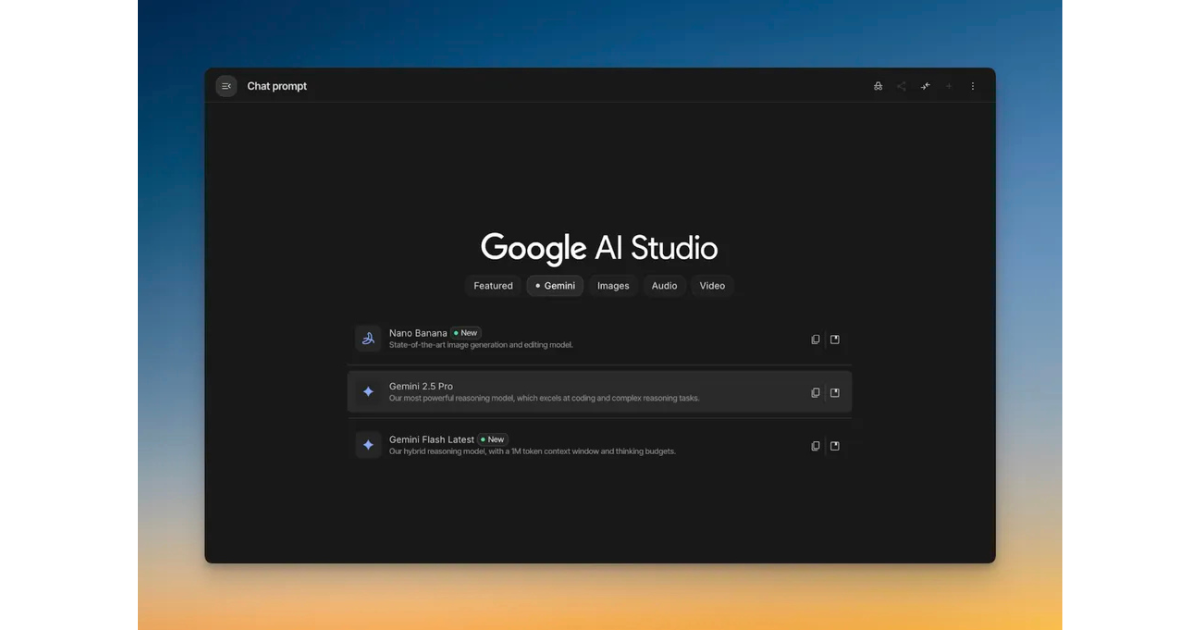Click the New badge on Gemini Flash Latest

[x=494, y=439]
